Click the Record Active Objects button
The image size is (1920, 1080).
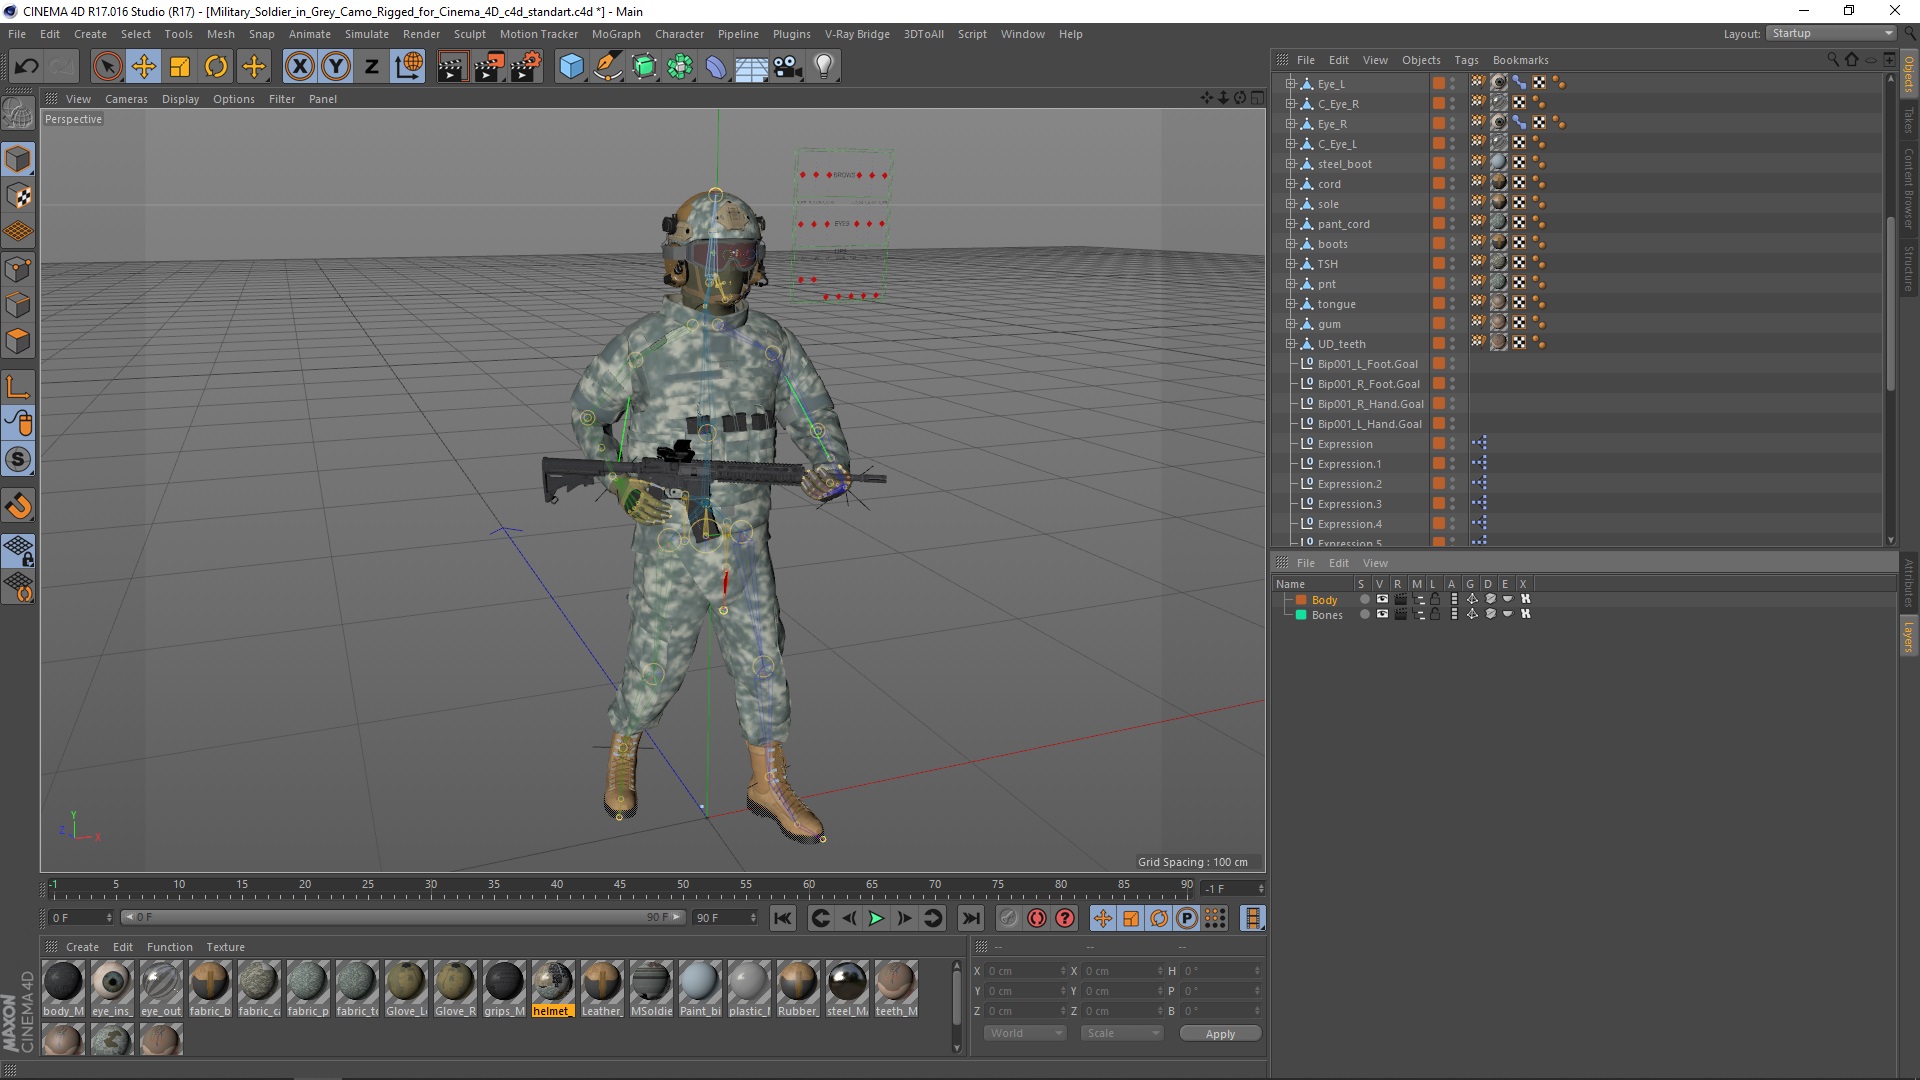(1008, 918)
